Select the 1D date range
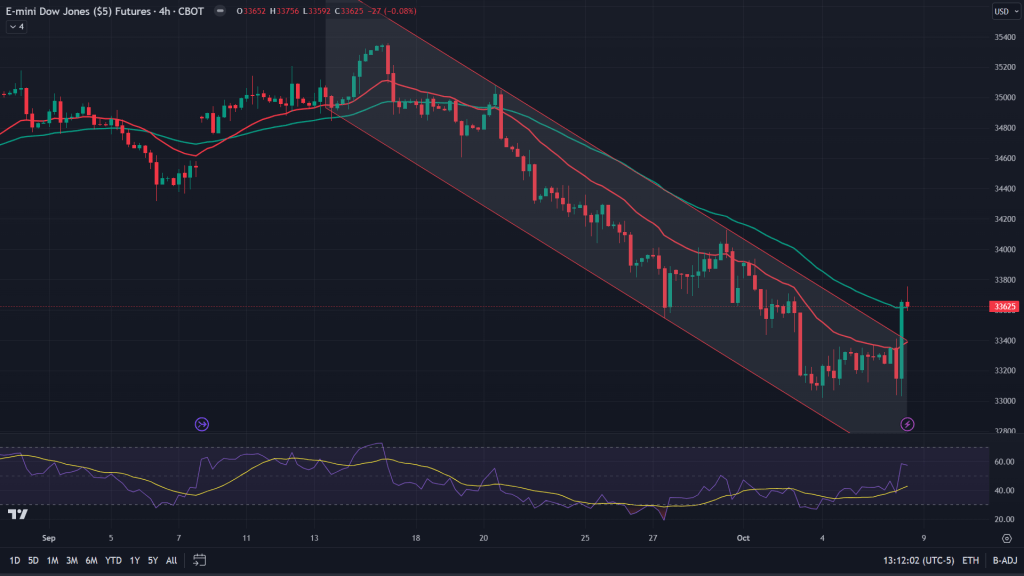This screenshot has height=576, width=1024. click(13, 560)
